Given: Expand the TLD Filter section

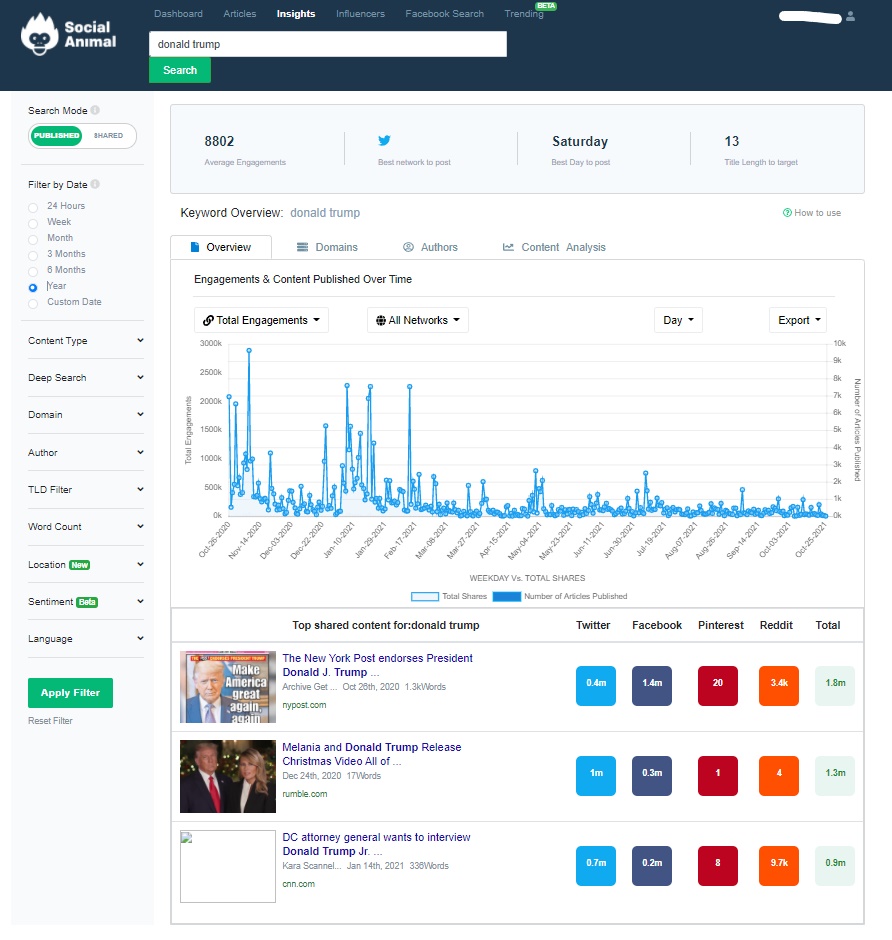Looking at the screenshot, I should click(86, 490).
